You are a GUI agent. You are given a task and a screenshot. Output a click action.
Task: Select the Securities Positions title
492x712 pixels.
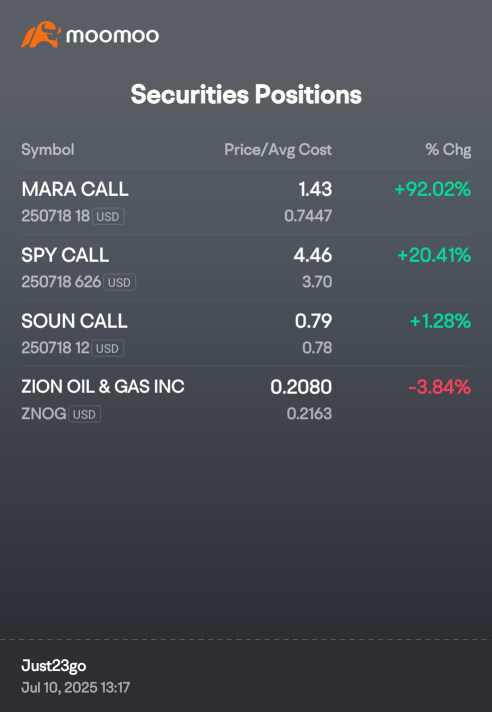tap(246, 94)
